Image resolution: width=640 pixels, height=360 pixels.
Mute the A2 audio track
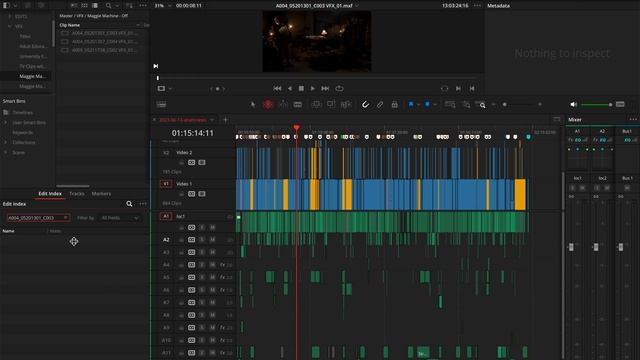(213, 240)
